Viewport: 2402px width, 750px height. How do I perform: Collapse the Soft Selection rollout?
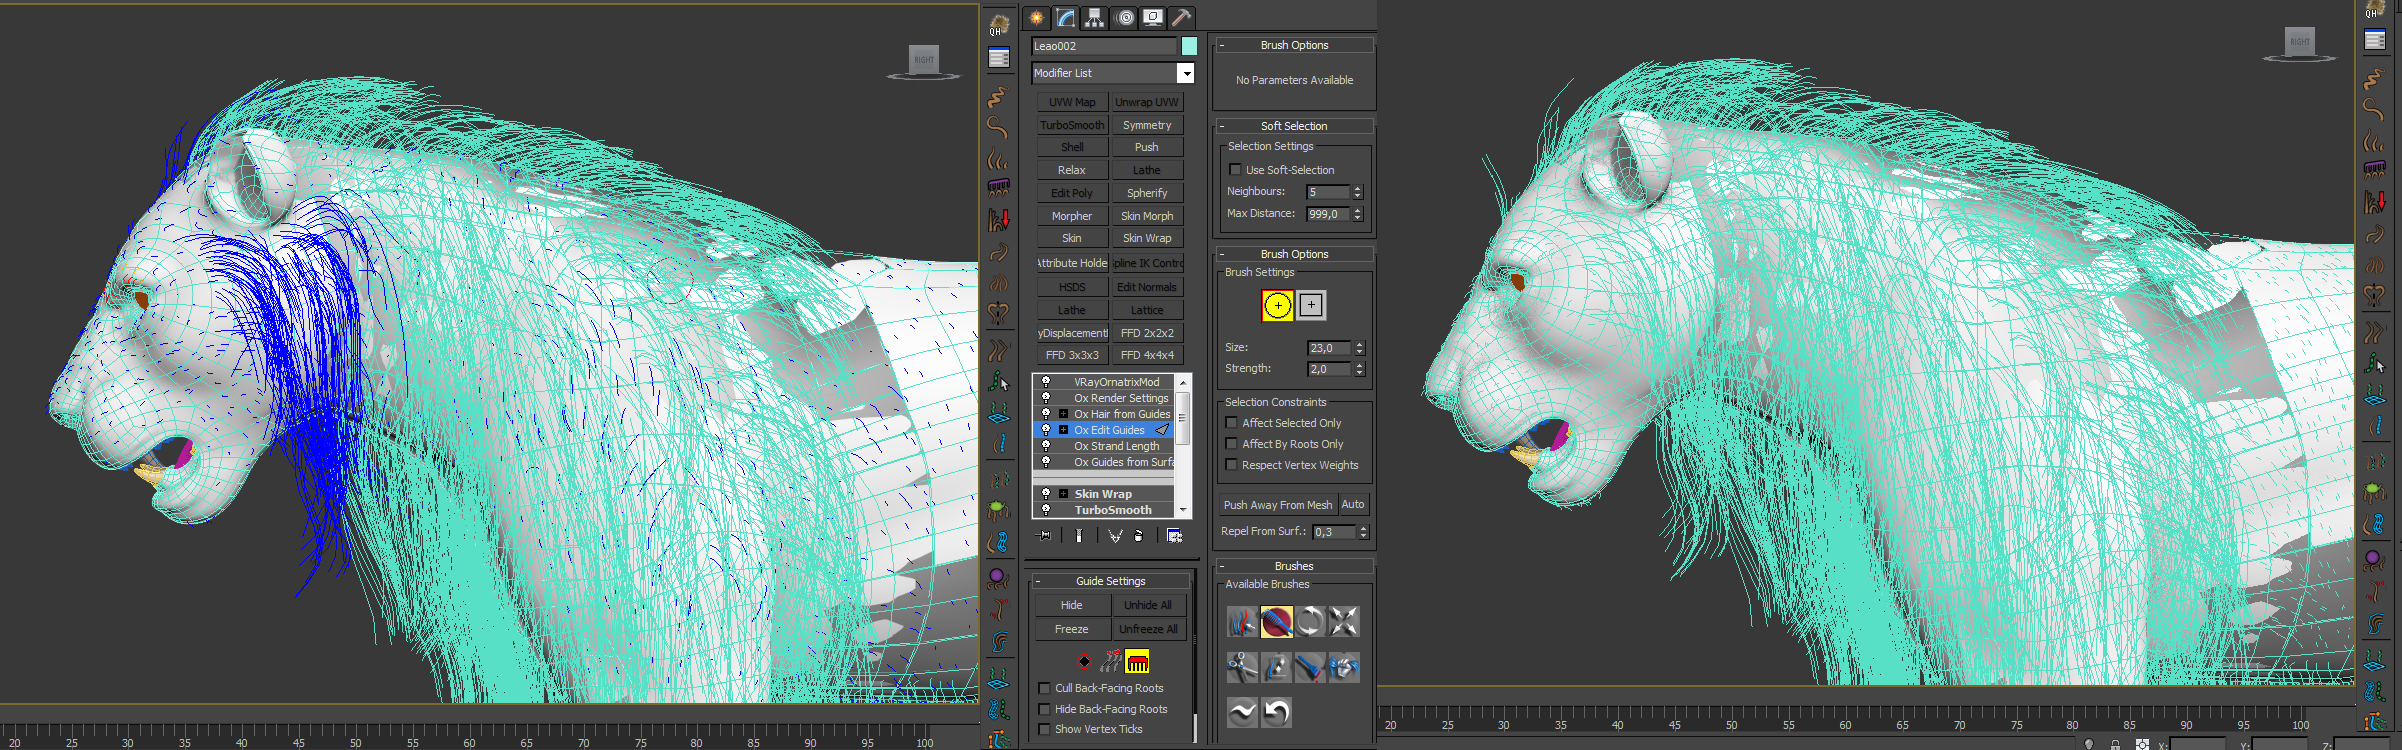1293,126
